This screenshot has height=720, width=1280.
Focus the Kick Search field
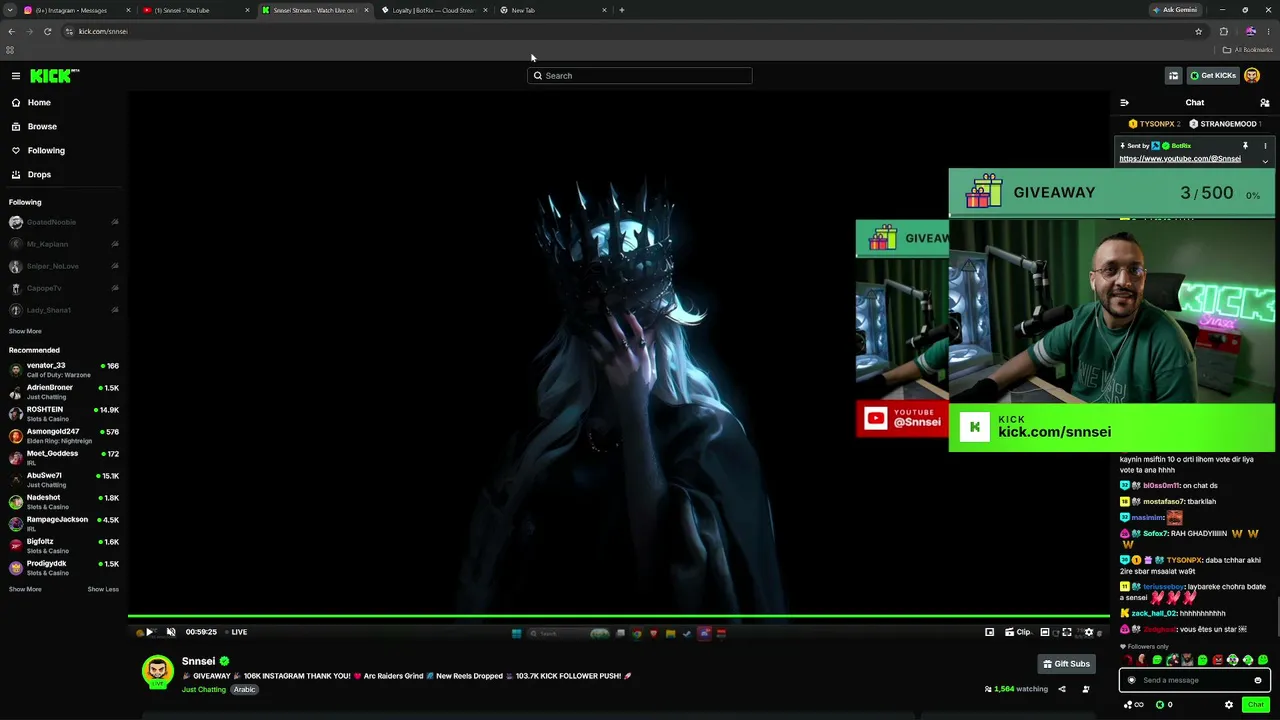[640, 76]
